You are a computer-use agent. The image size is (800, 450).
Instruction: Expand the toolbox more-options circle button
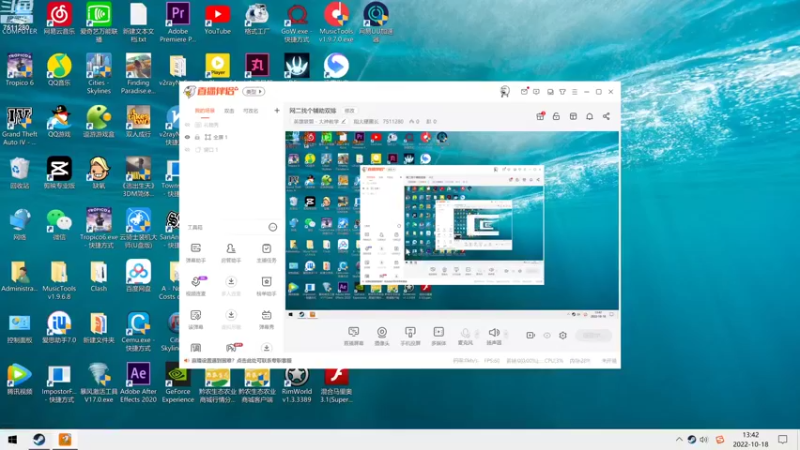tap(273, 227)
